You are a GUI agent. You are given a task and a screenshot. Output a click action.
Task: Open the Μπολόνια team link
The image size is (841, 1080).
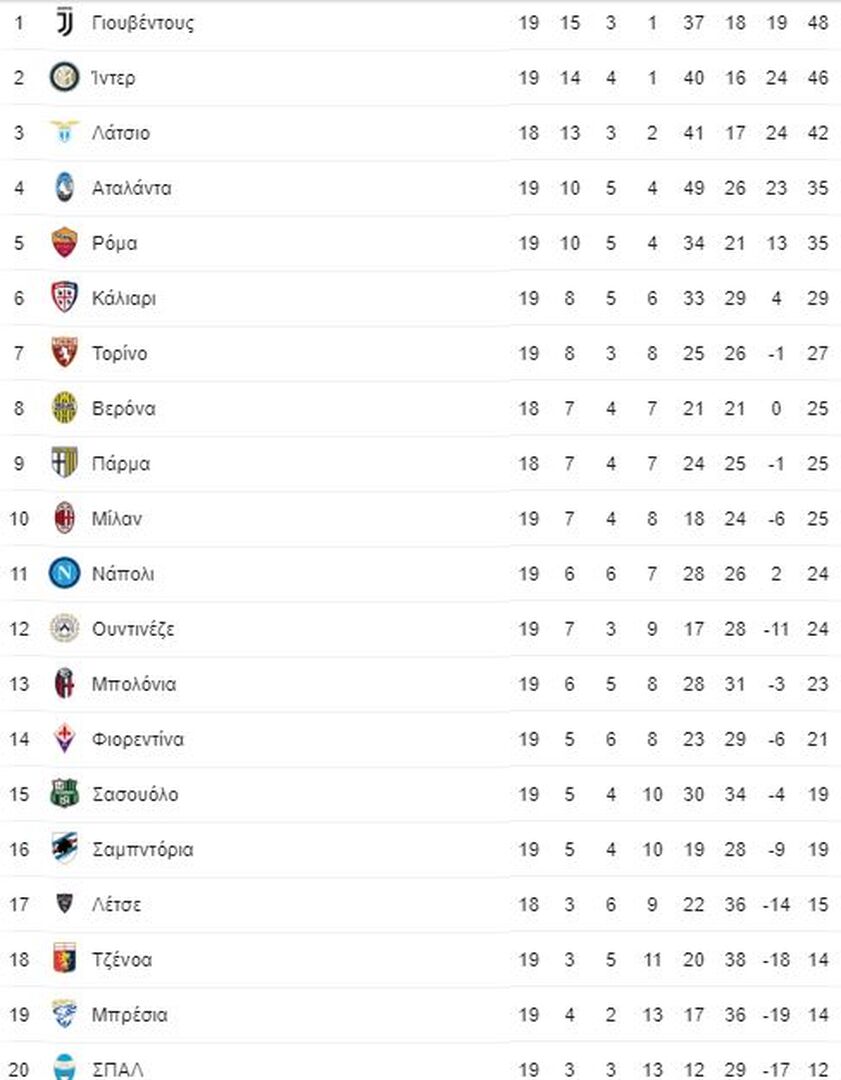pos(133,684)
